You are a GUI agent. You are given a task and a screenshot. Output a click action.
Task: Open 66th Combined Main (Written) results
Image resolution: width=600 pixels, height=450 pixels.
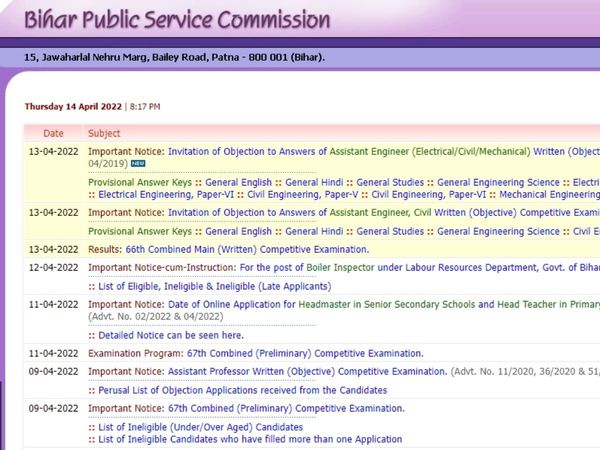click(x=247, y=249)
